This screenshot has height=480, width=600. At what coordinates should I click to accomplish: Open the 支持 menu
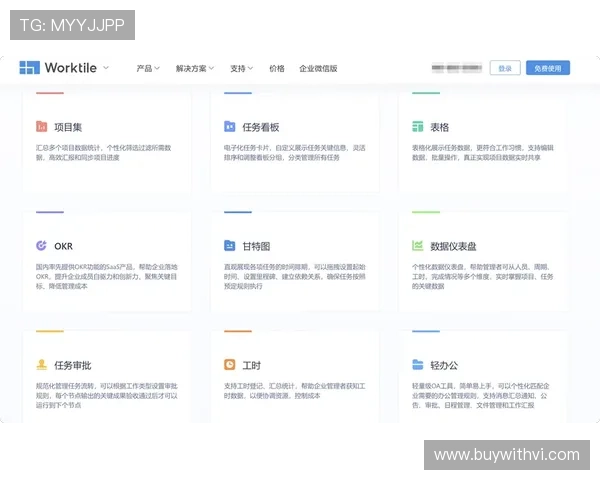click(x=241, y=68)
